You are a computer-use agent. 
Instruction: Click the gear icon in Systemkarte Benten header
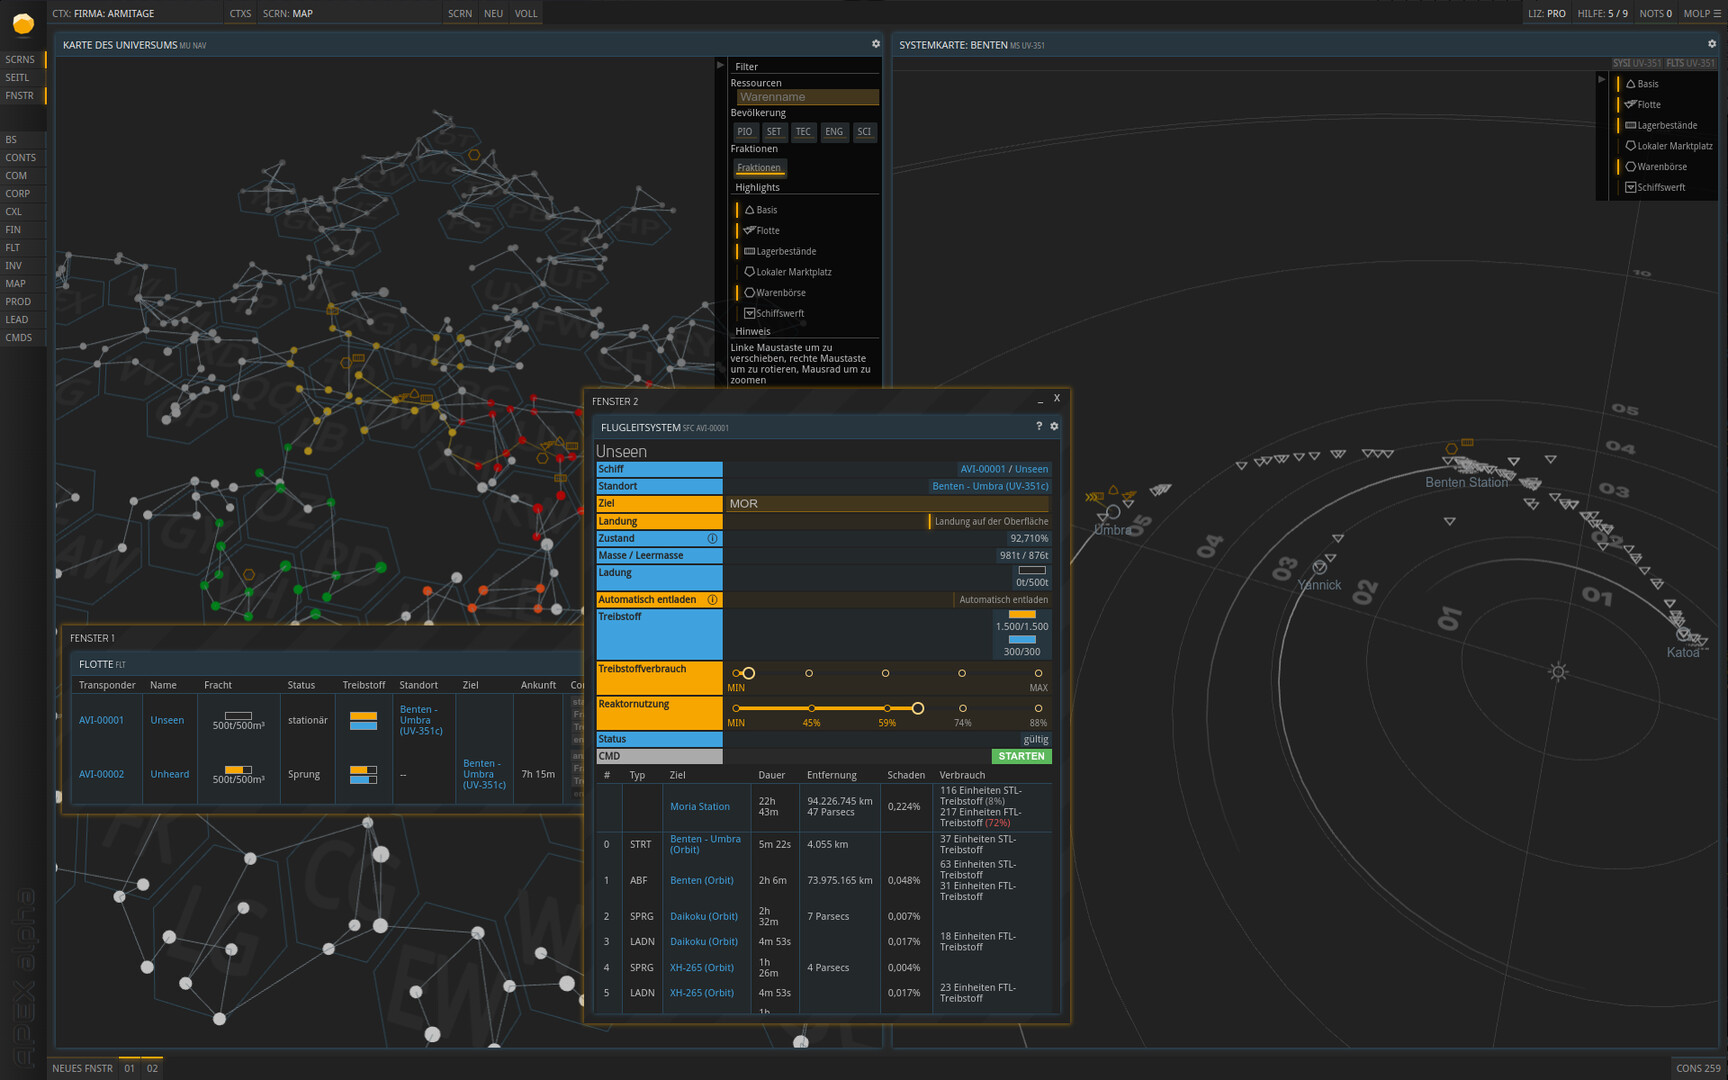click(x=1712, y=44)
